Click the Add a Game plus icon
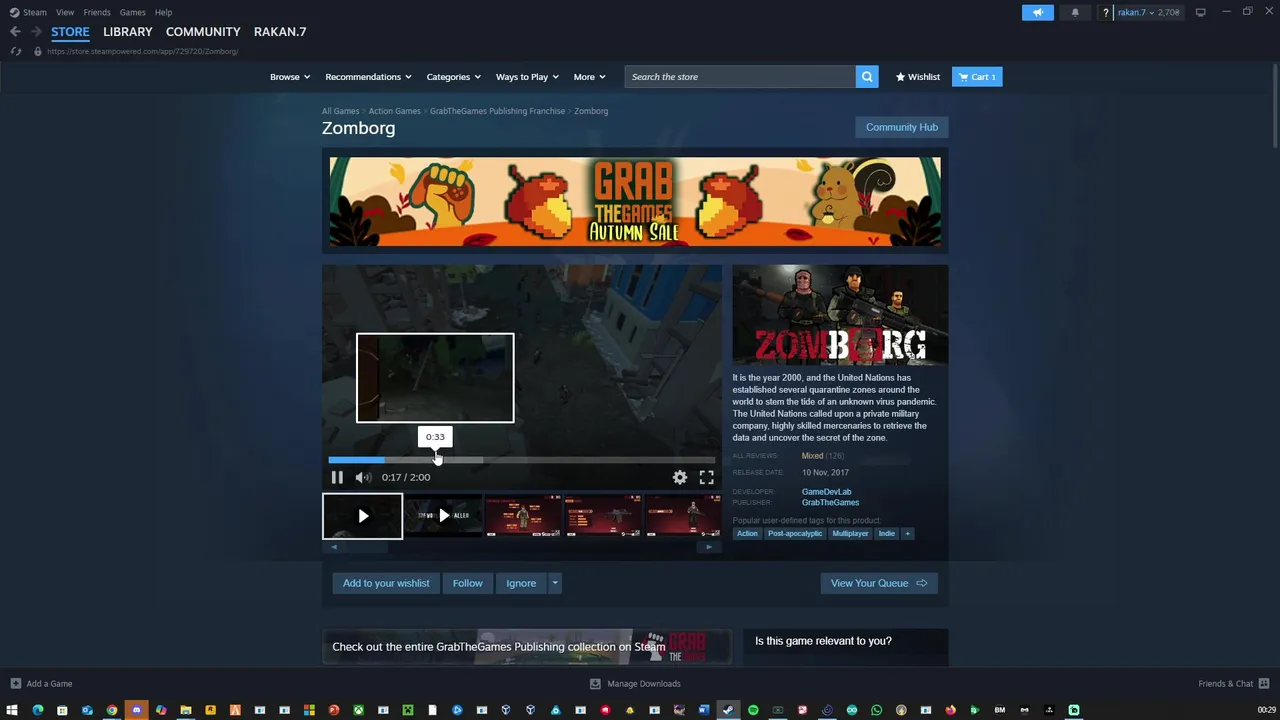This screenshot has width=1280, height=720. click(15, 684)
